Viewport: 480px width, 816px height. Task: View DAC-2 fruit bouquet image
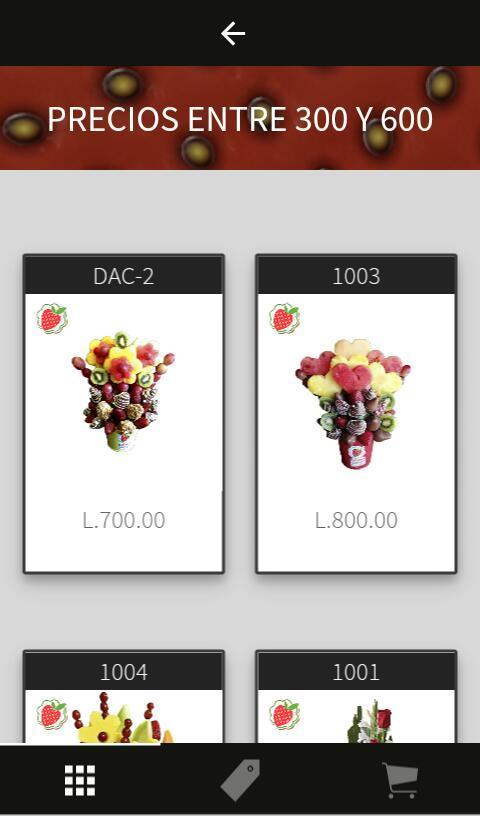tap(123, 391)
